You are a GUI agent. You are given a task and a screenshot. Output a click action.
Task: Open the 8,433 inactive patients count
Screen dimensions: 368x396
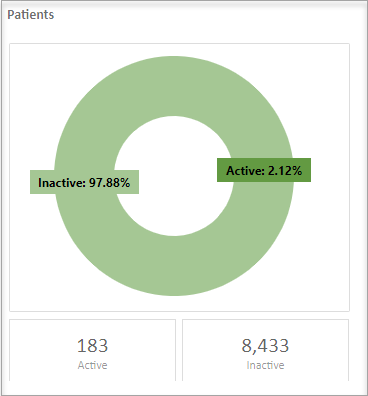(265, 346)
